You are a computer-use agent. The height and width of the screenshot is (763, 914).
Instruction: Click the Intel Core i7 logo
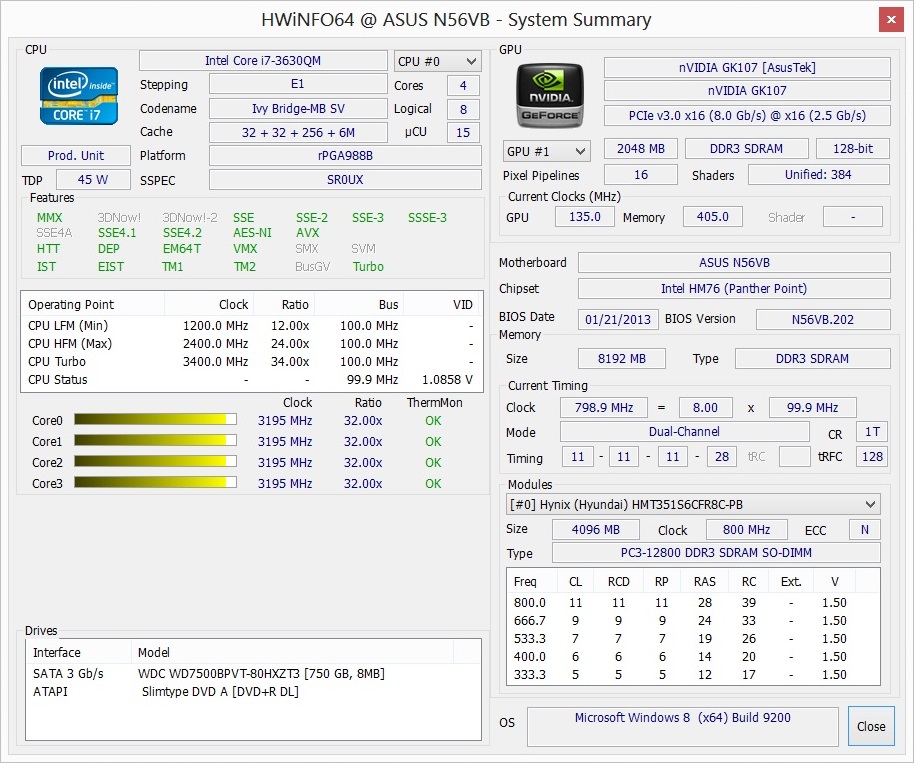(79, 96)
